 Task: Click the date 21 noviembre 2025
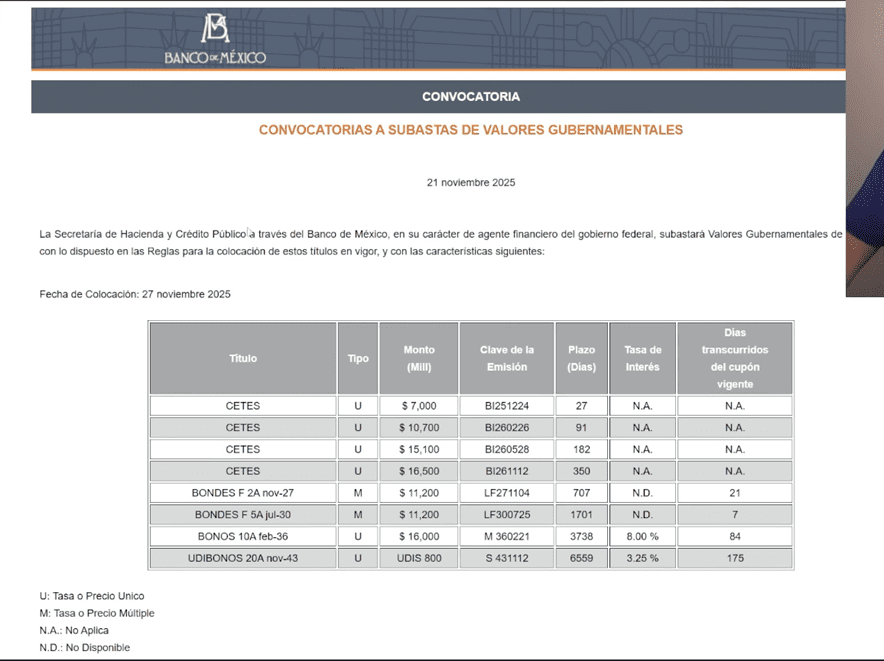point(470,183)
